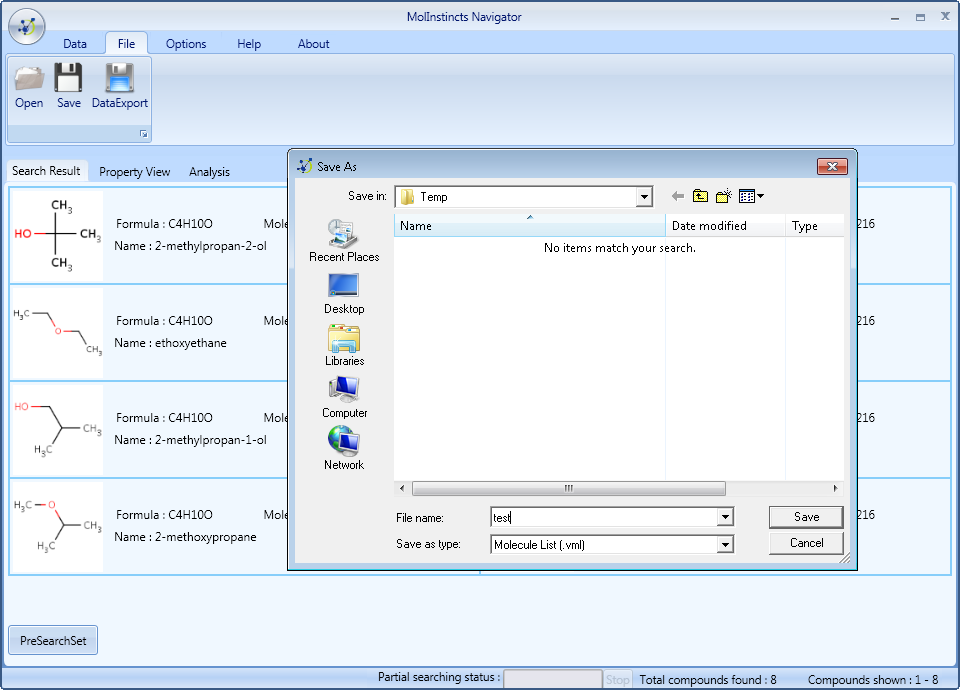Expand the Save as type dropdown
Image resolution: width=960 pixels, height=690 pixels.
pyautogui.click(x=725, y=544)
